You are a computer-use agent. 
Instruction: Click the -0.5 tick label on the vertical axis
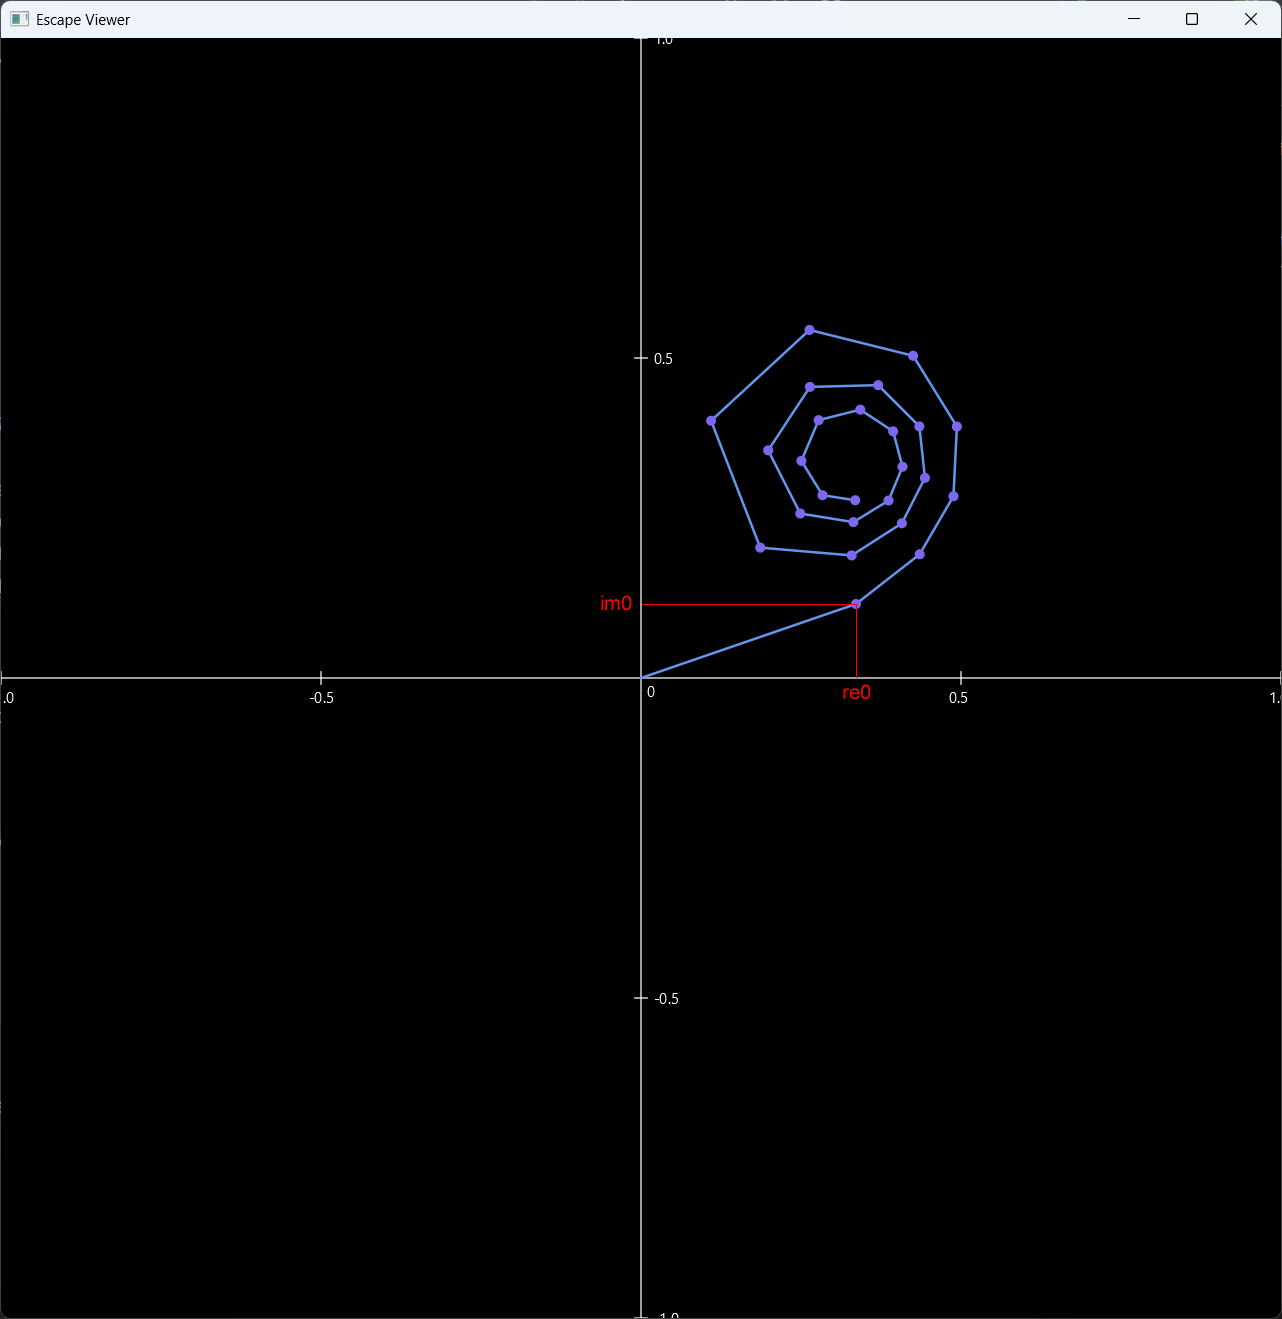(x=666, y=999)
